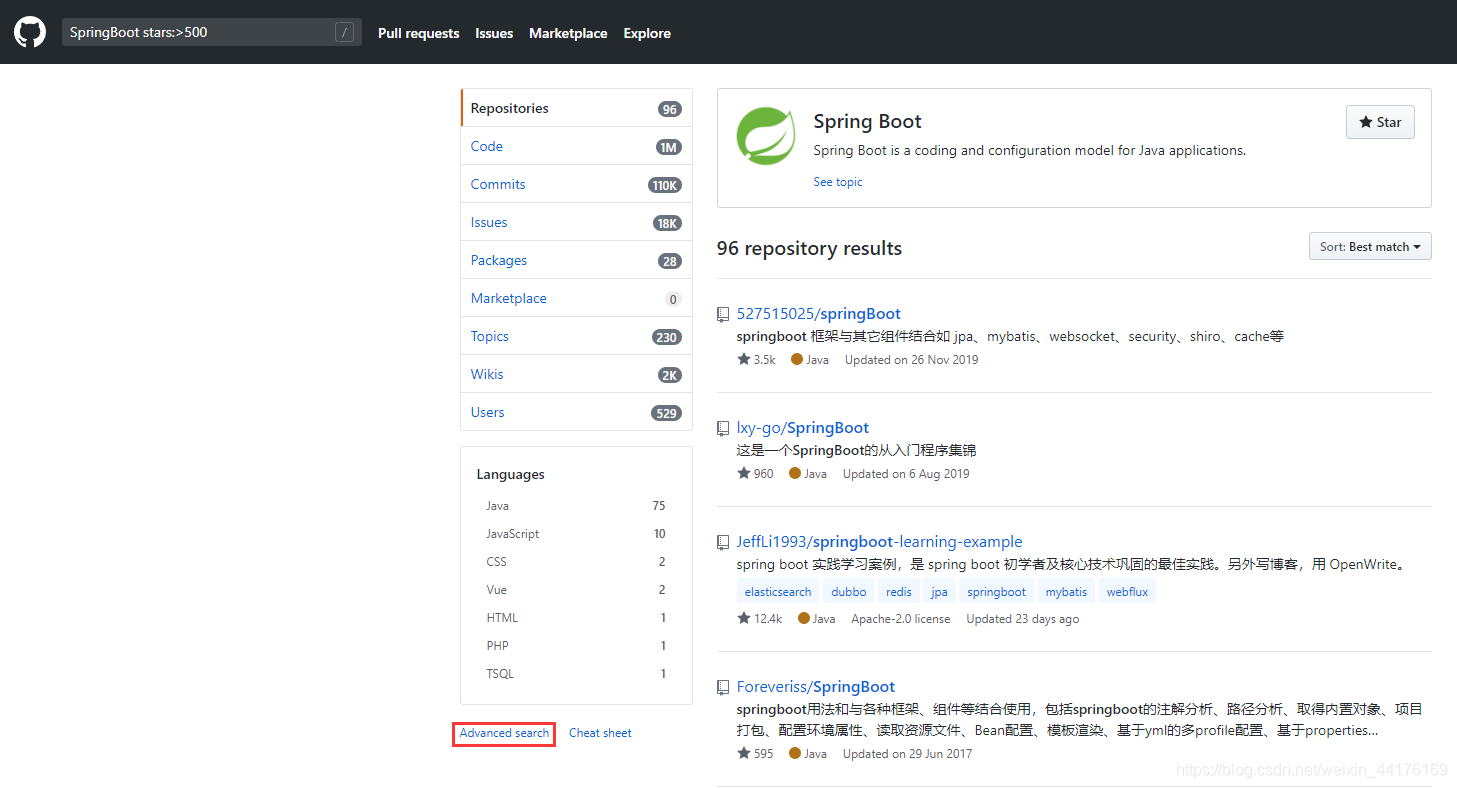This screenshot has height=788, width=1457.
Task: Filter results by HTML language
Action: coord(576,618)
